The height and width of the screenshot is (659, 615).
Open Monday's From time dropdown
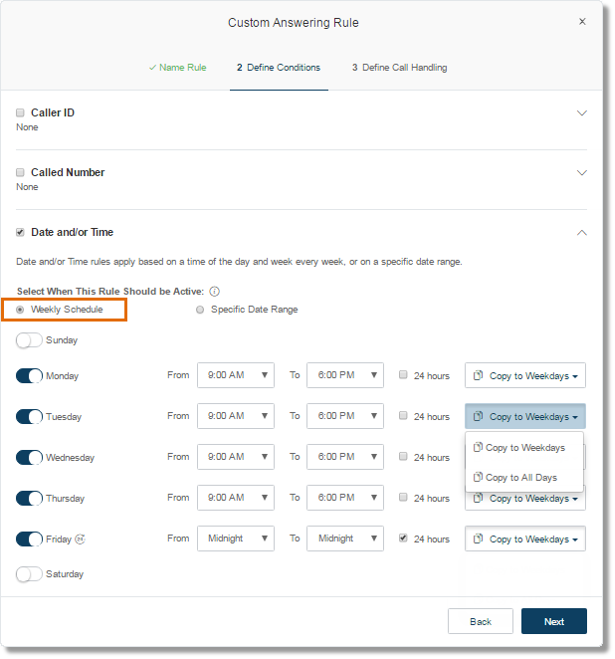(236, 375)
